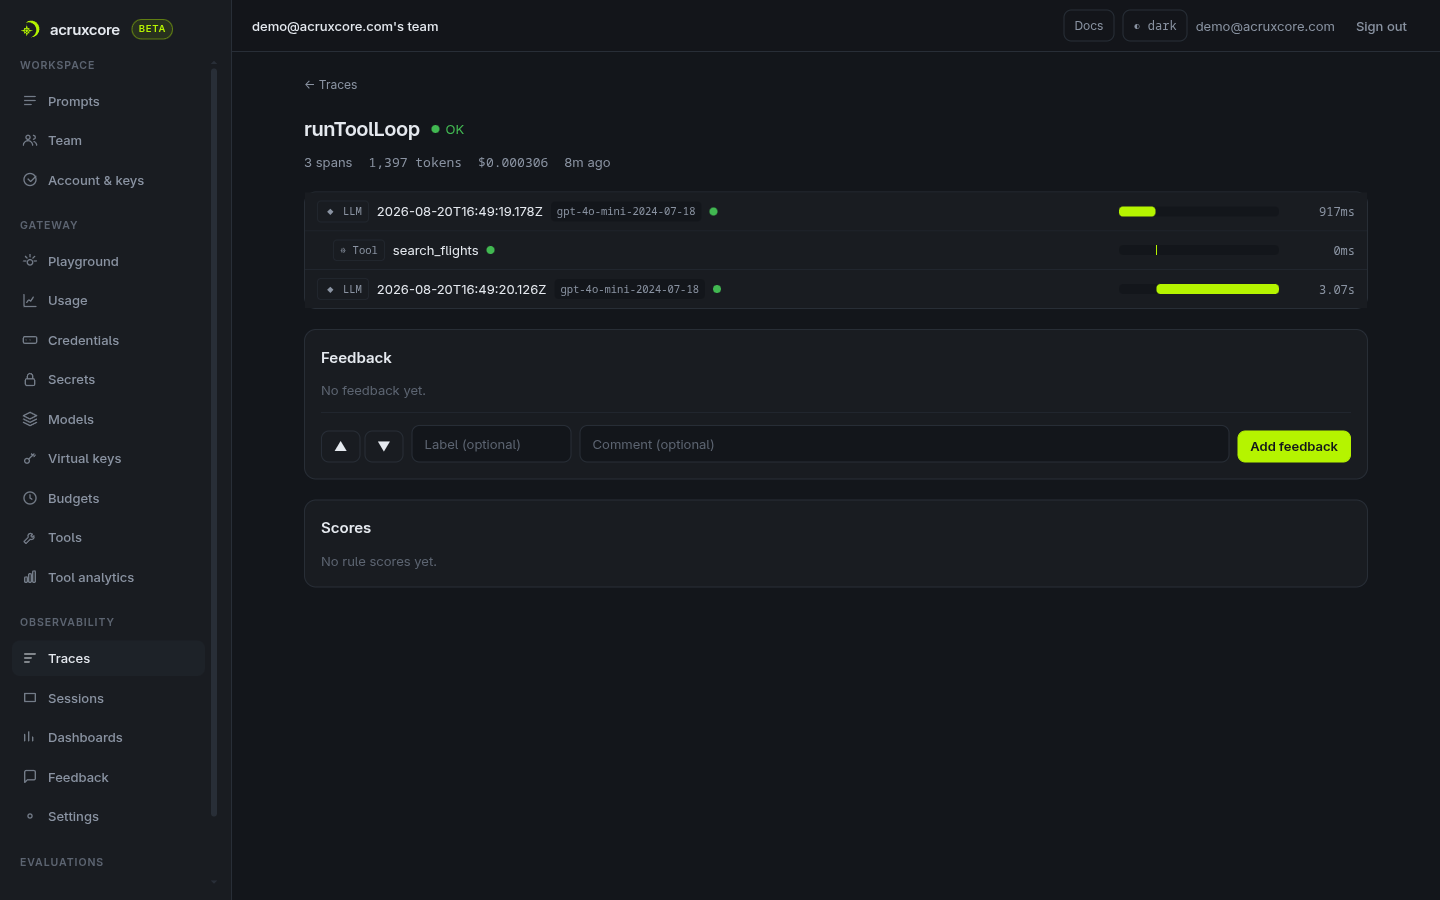The height and width of the screenshot is (900, 1440).
Task: Submit with the Add feedback button
Action: tap(1294, 446)
